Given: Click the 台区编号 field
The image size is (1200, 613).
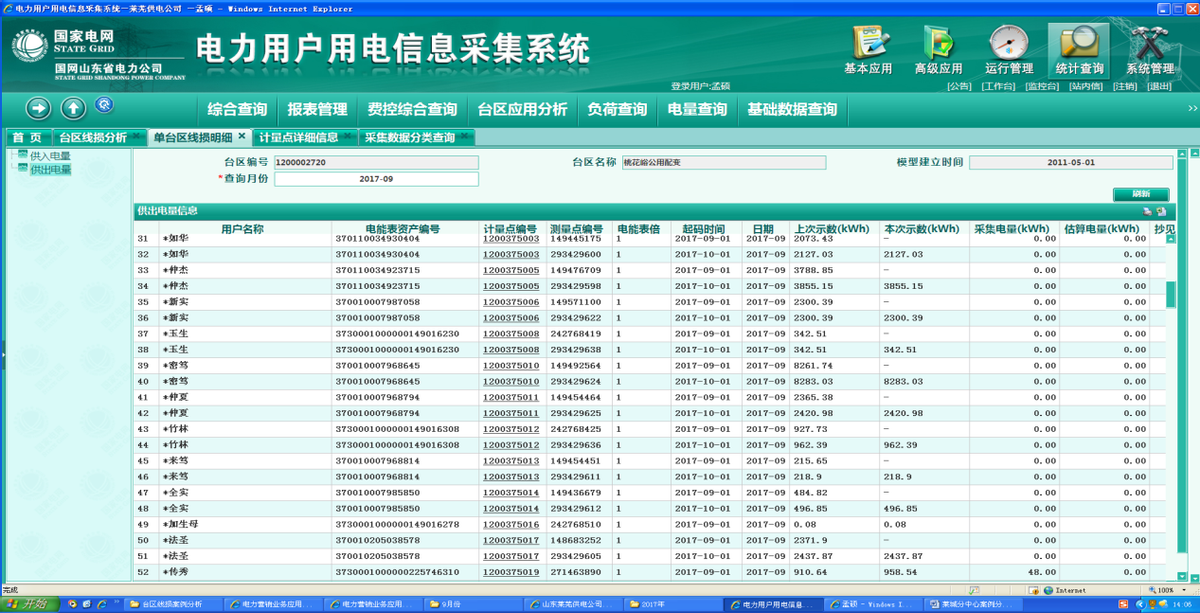Looking at the screenshot, I should pos(375,162).
